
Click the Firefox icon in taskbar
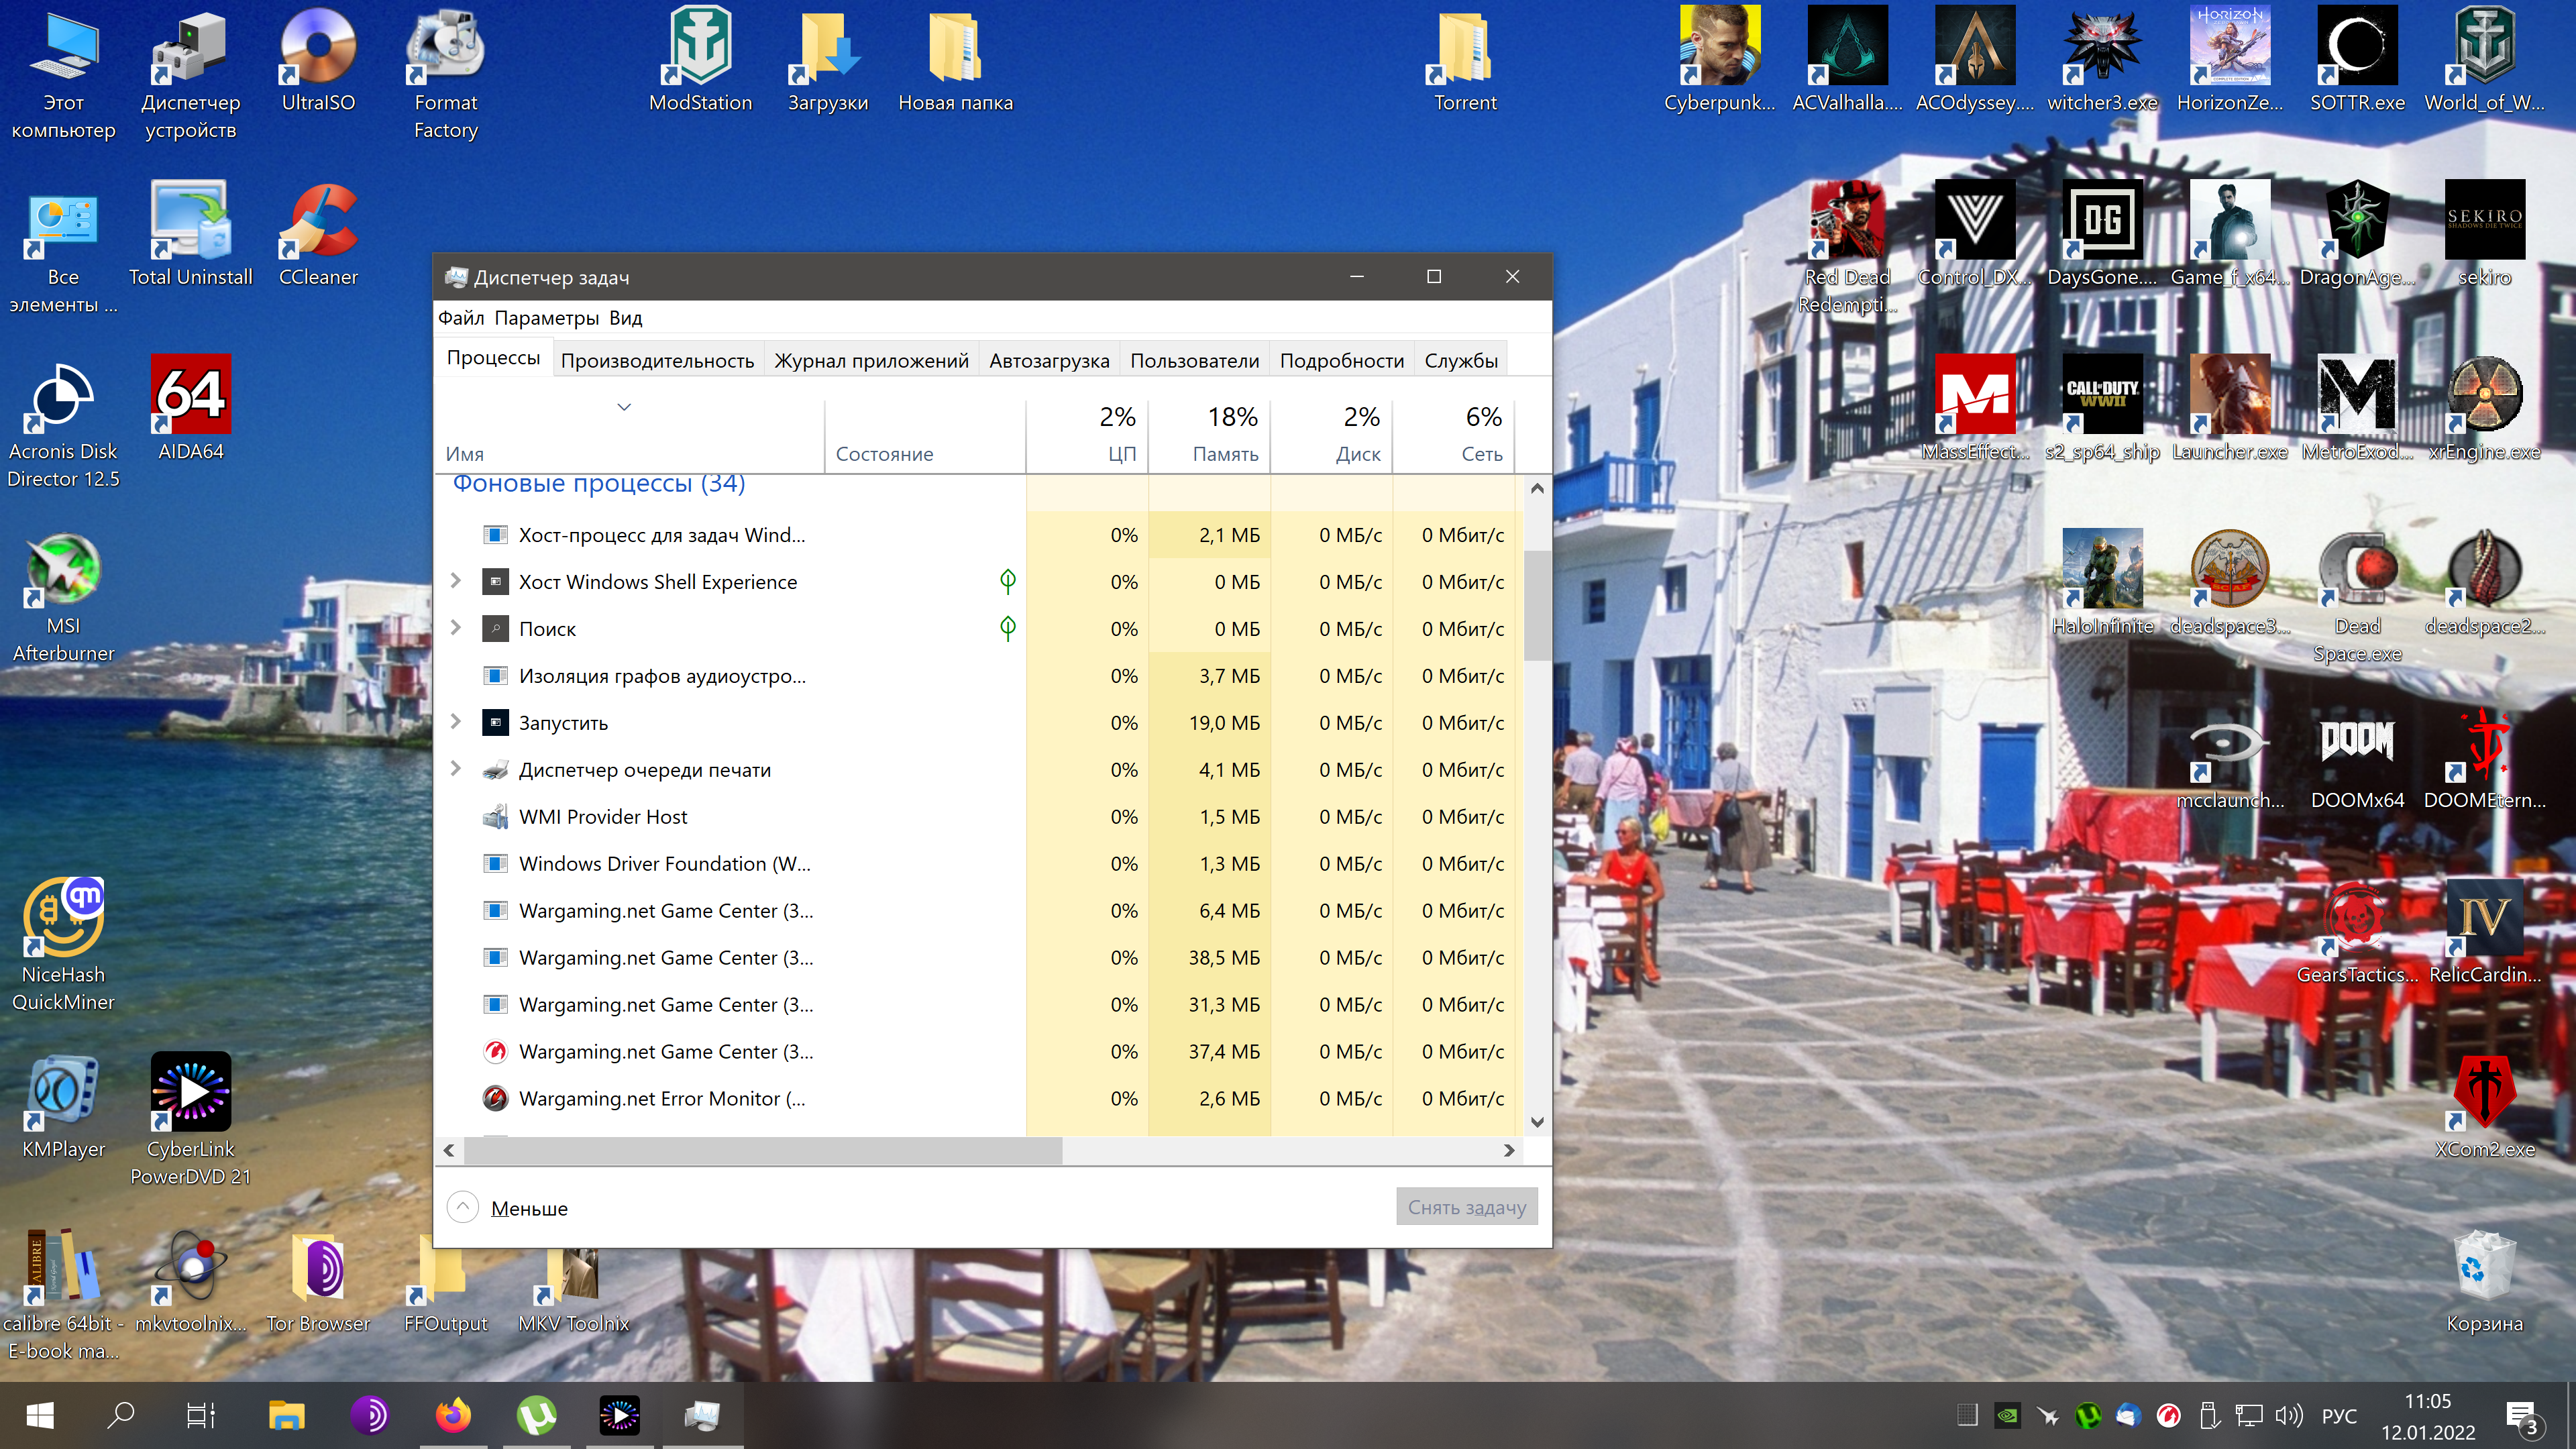[x=453, y=1415]
